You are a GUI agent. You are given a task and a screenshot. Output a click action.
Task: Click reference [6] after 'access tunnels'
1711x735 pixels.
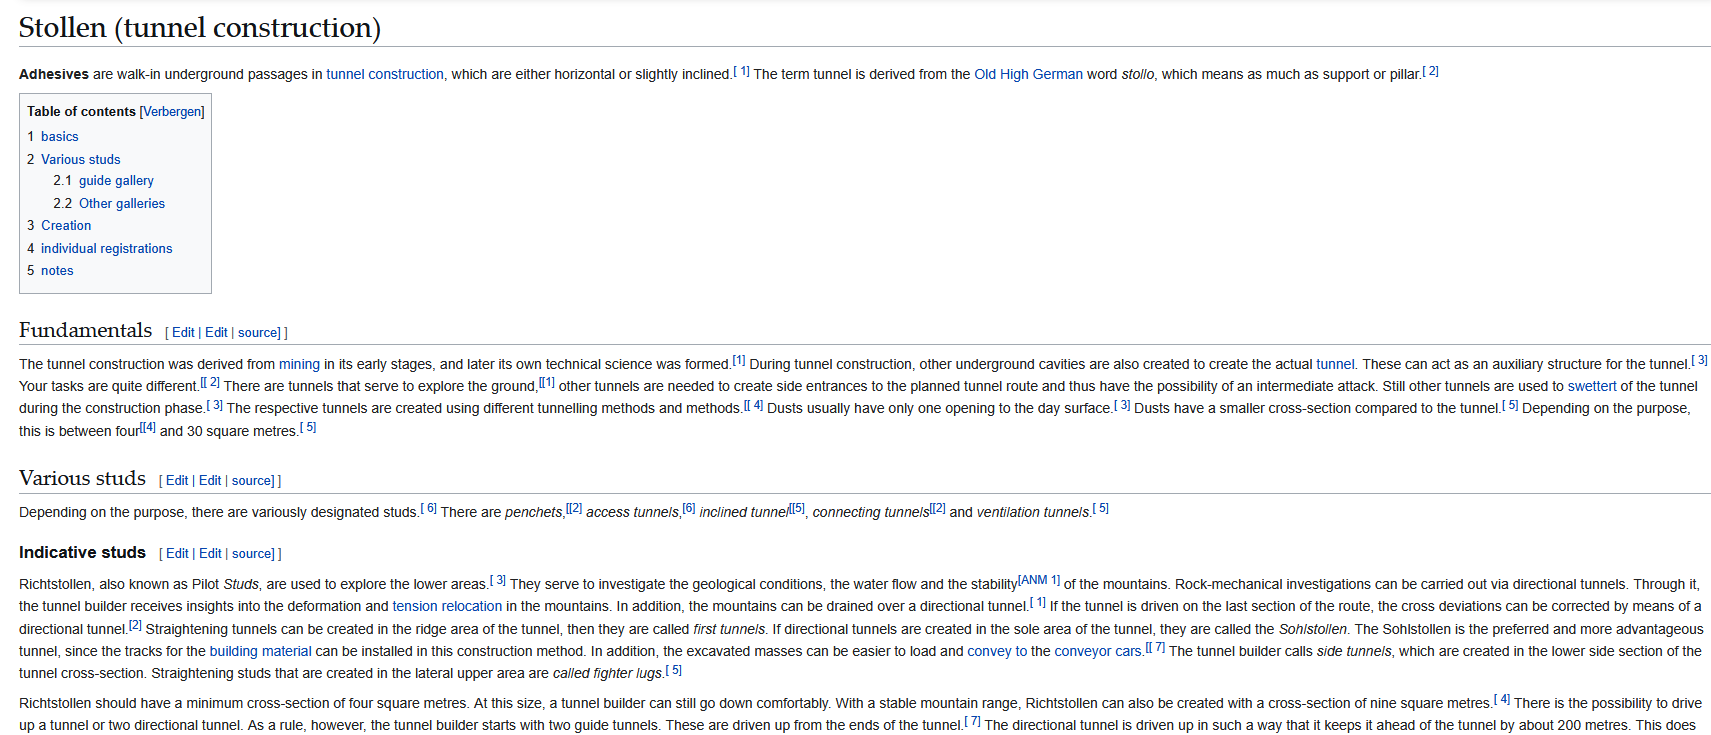coord(689,509)
